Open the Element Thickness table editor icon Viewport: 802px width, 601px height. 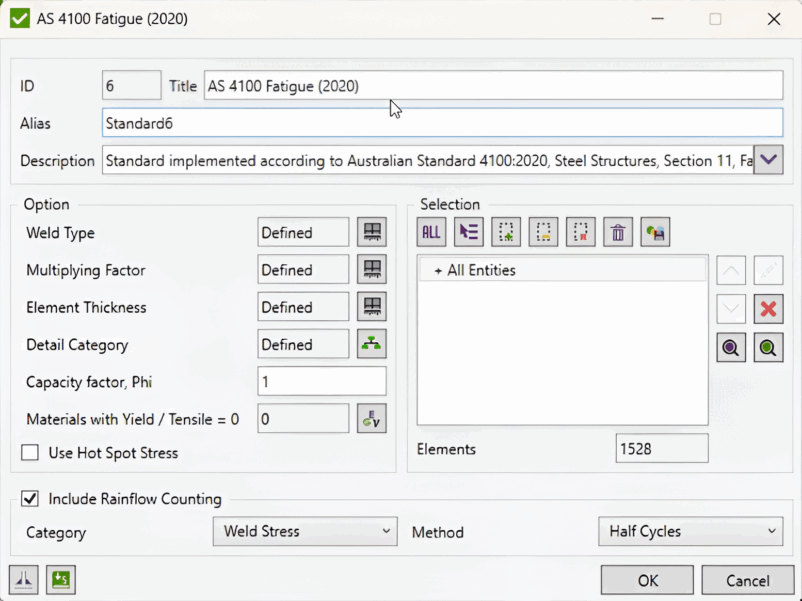pos(372,307)
